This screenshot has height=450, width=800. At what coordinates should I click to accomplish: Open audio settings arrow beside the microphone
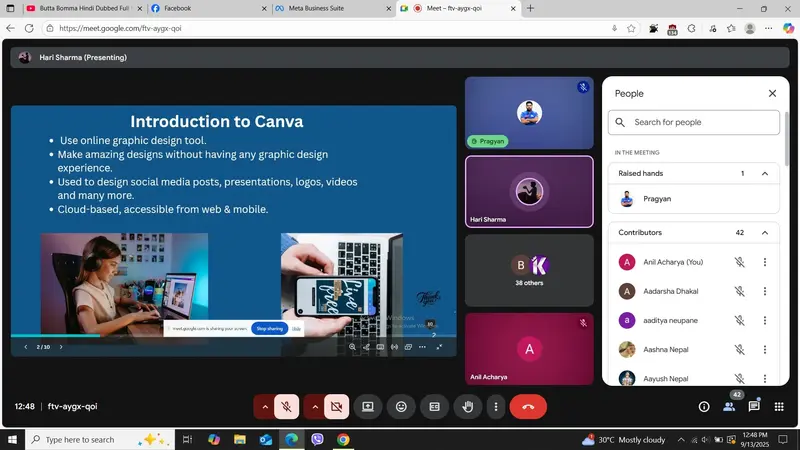click(x=265, y=407)
